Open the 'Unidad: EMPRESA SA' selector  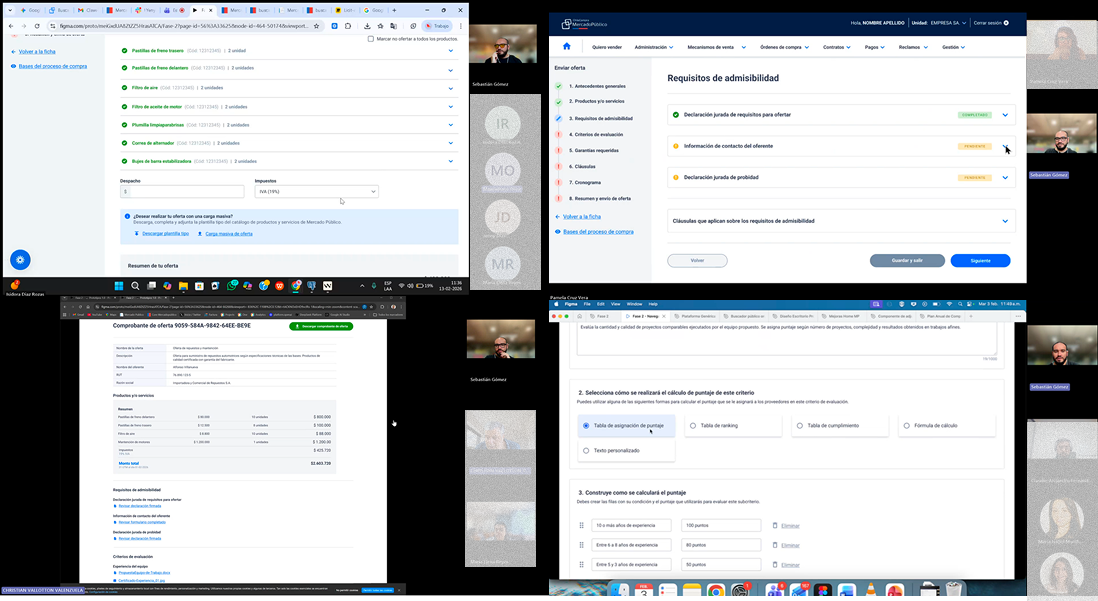(x=939, y=23)
